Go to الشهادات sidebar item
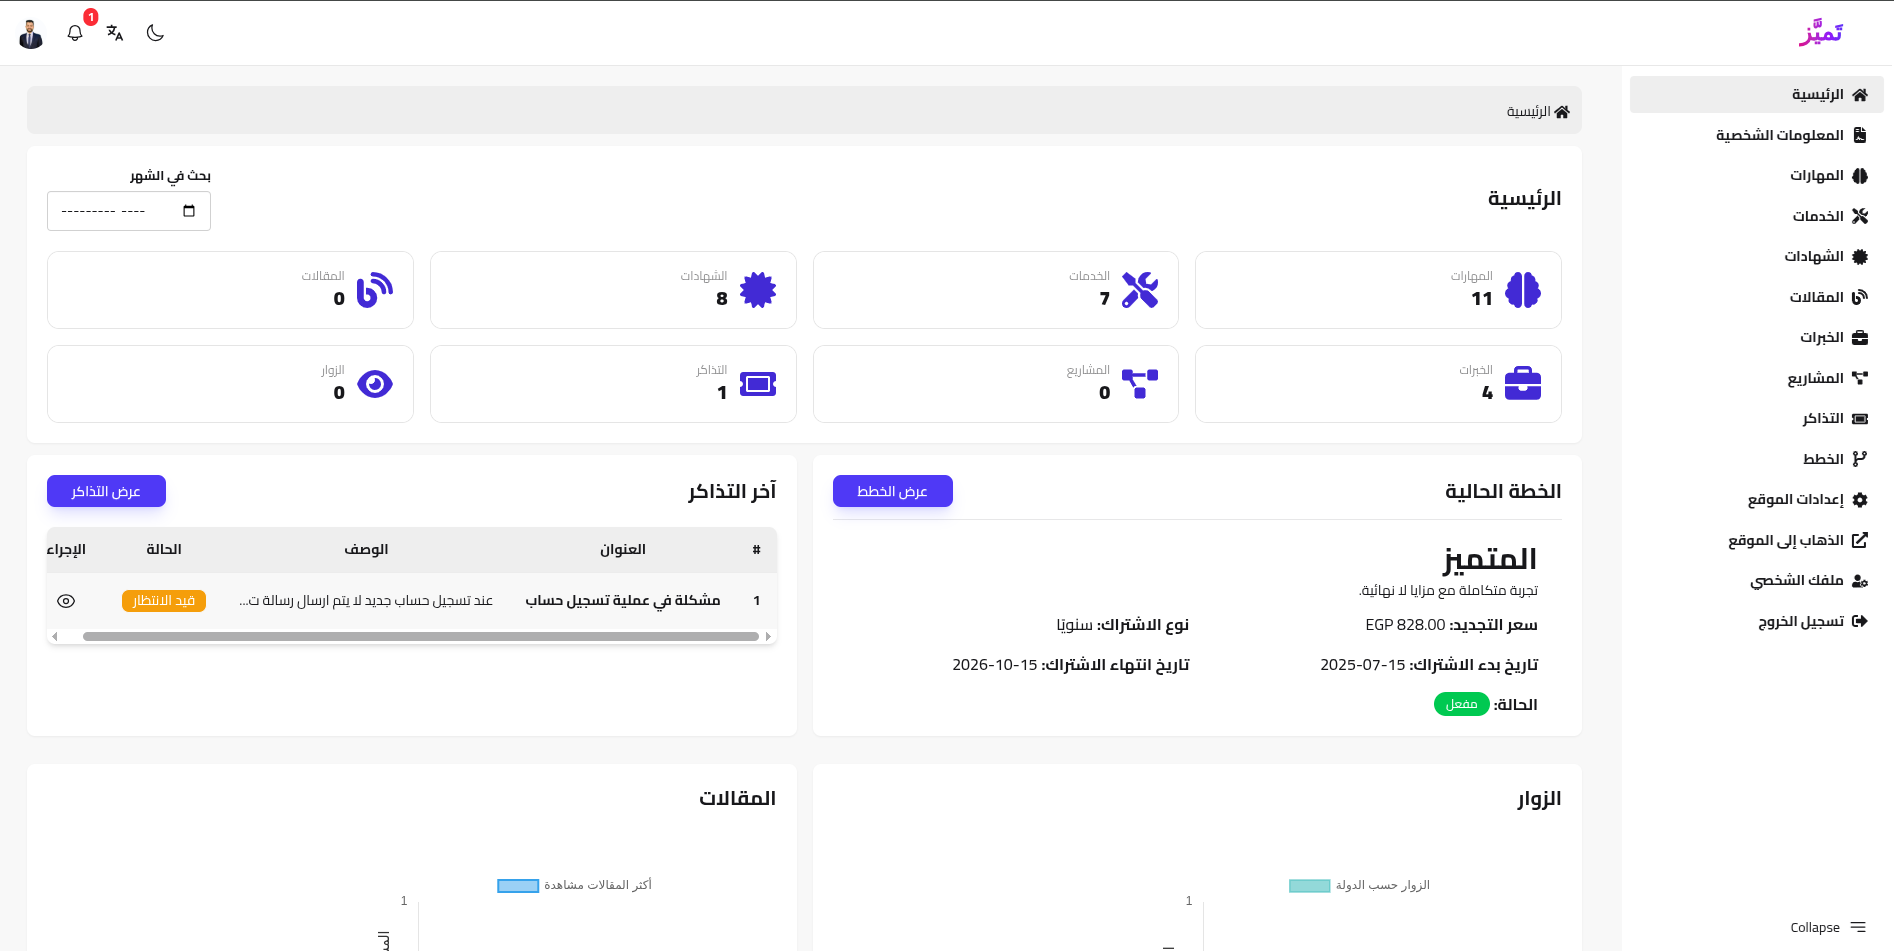This screenshot has height=951, width=1894. pos(1814,257)
